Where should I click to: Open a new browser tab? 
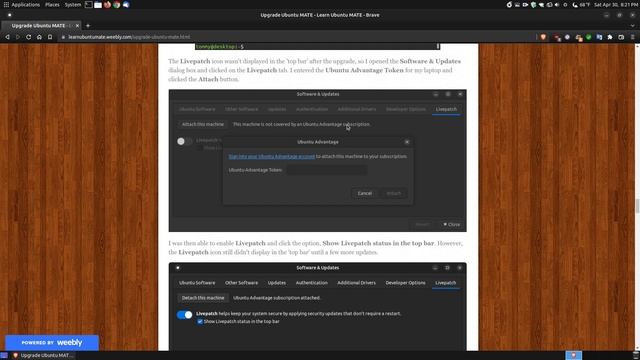[x=88, y=26]
